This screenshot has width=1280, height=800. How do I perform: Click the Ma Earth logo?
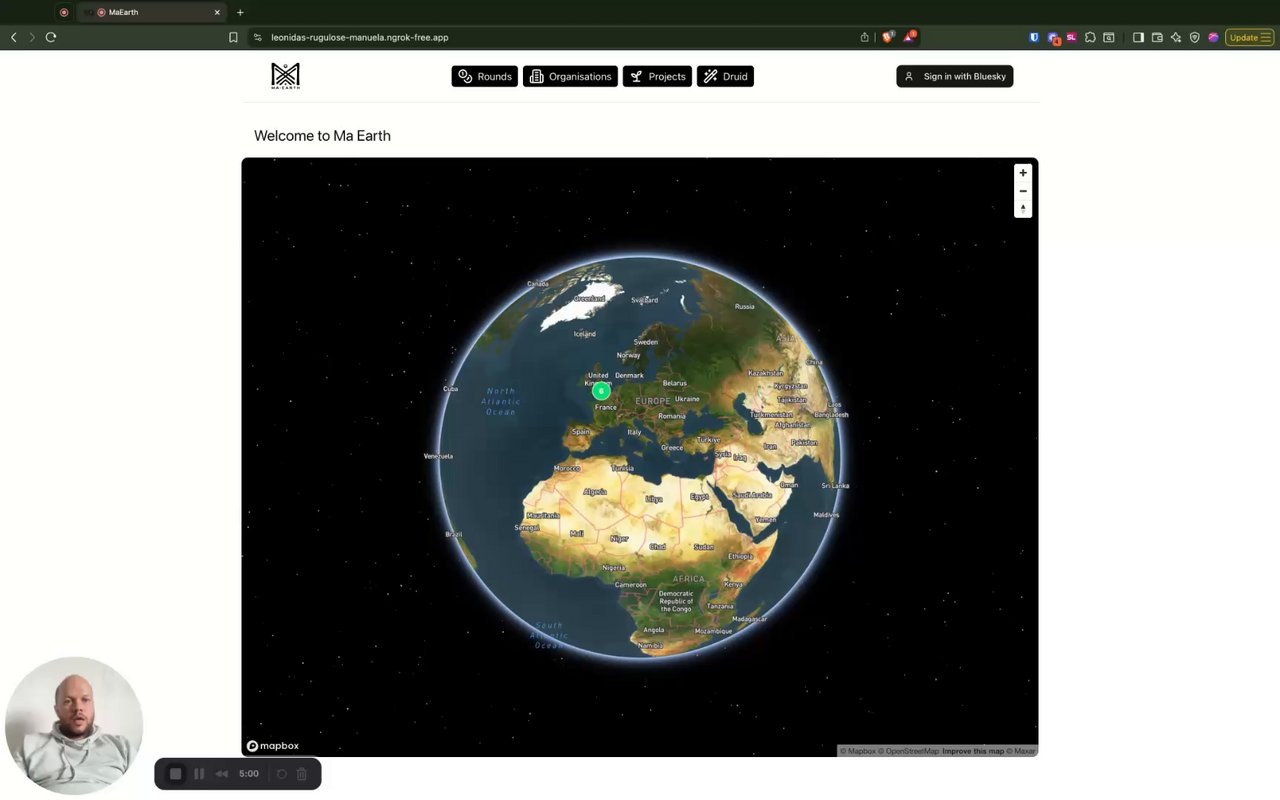coord(285,76)
